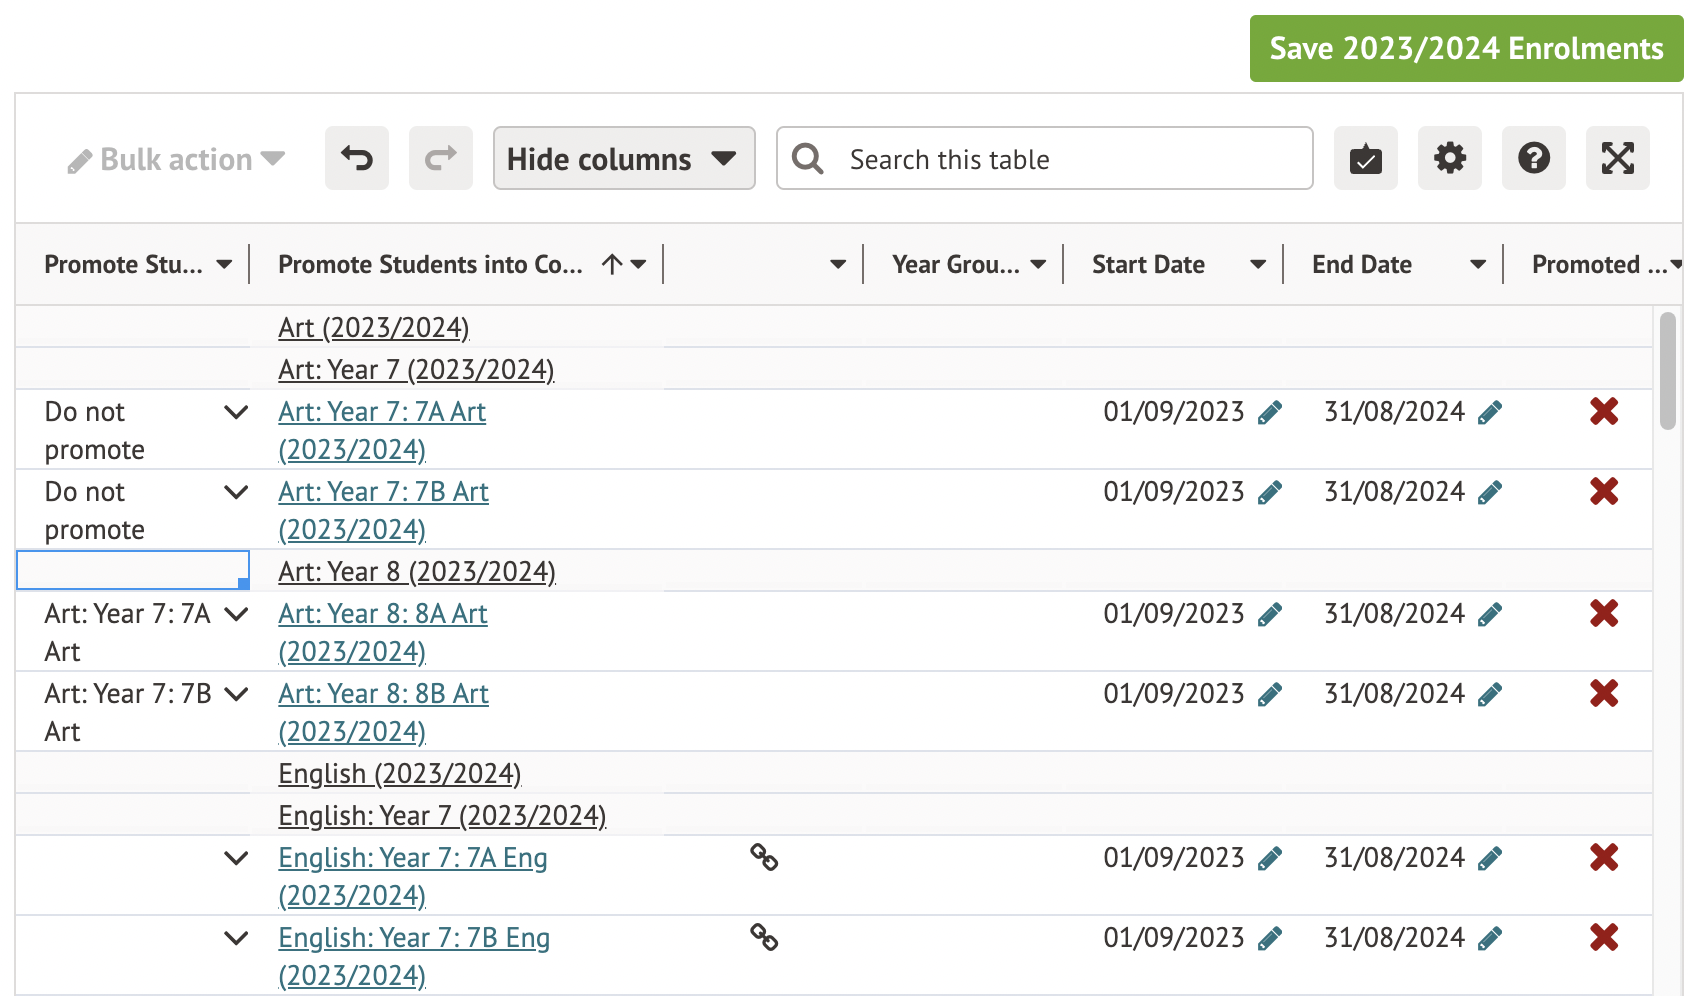Open Year Group column menu
Viewport: 1690px width, 996px height.
click(1038, 265)
